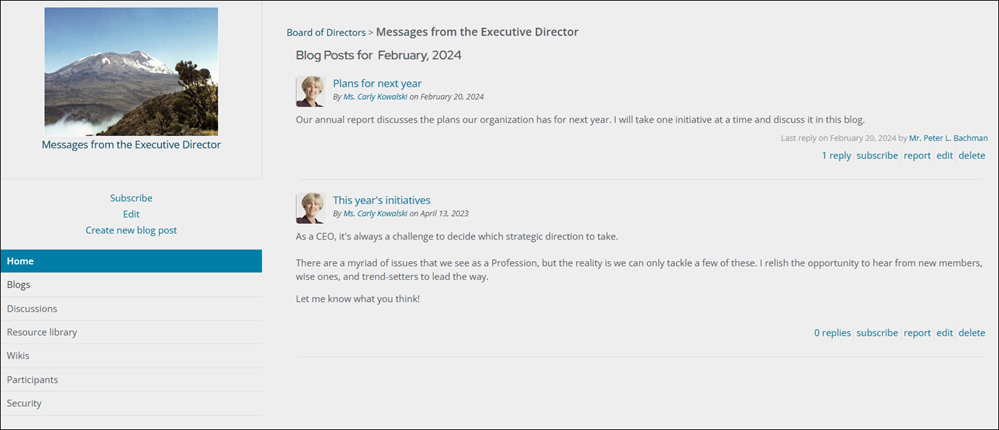Click Carly Kowalski's avatar beside Plans for next year

(x=311, y=91)
